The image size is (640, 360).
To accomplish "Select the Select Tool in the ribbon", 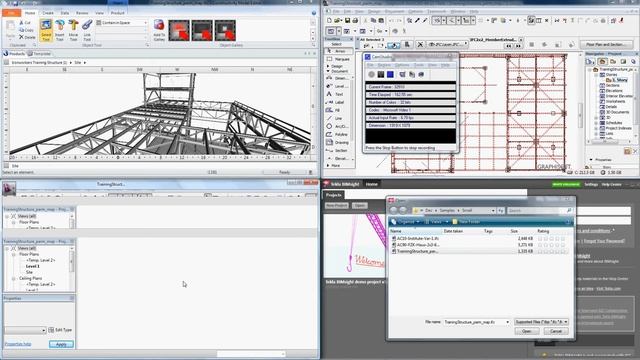I will coord(46,30).
